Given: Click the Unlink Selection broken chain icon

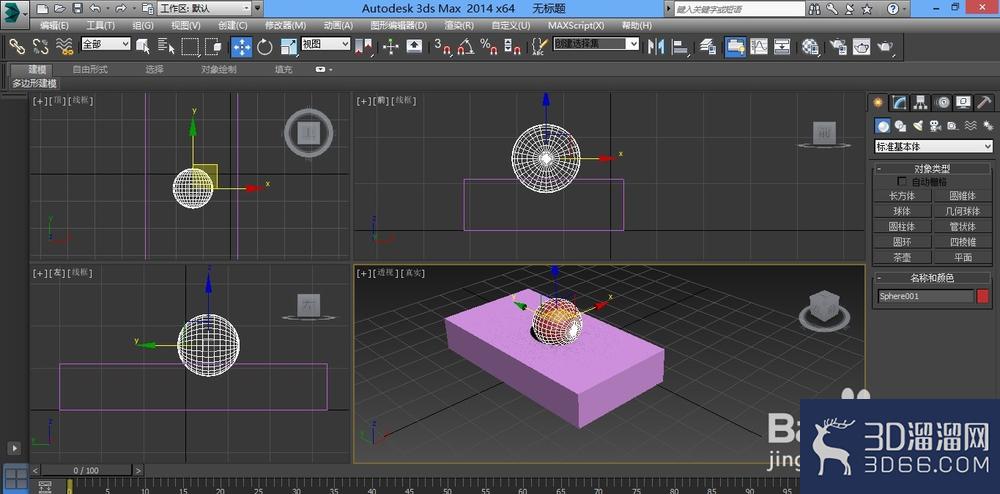Looking at the screenshot, I should 40,46.
